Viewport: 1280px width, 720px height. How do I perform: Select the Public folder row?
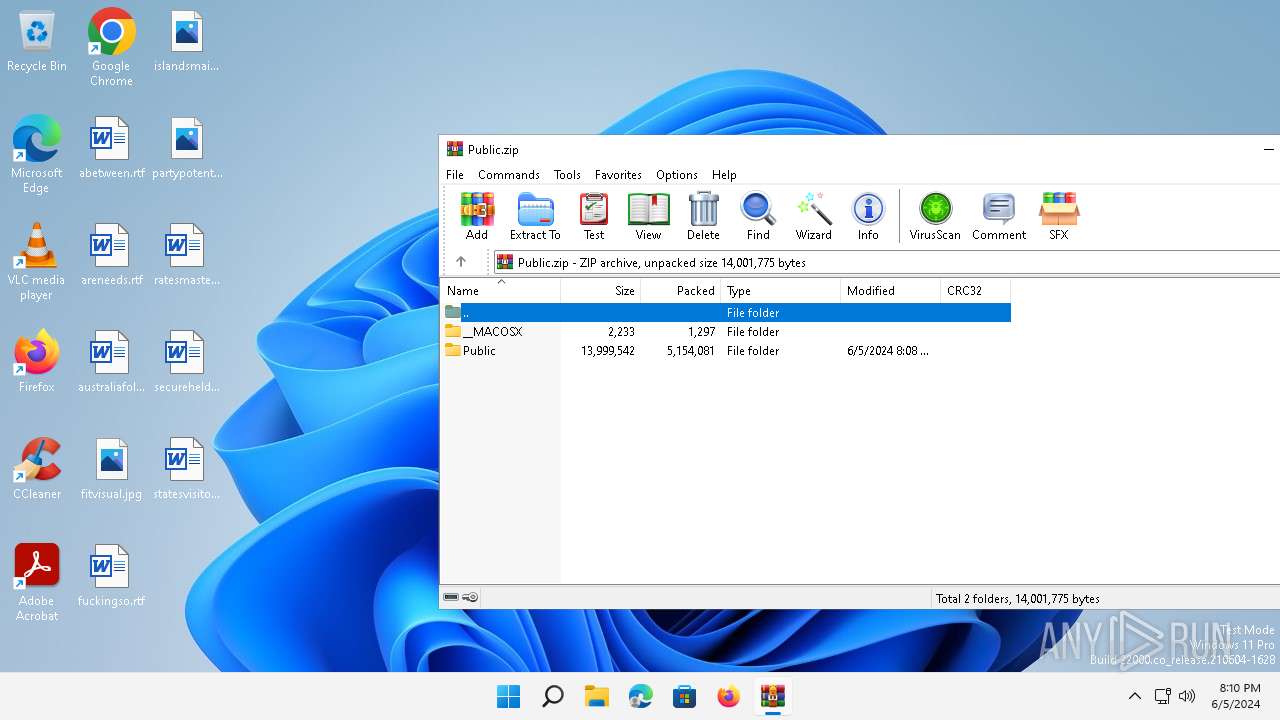[726, 351]
